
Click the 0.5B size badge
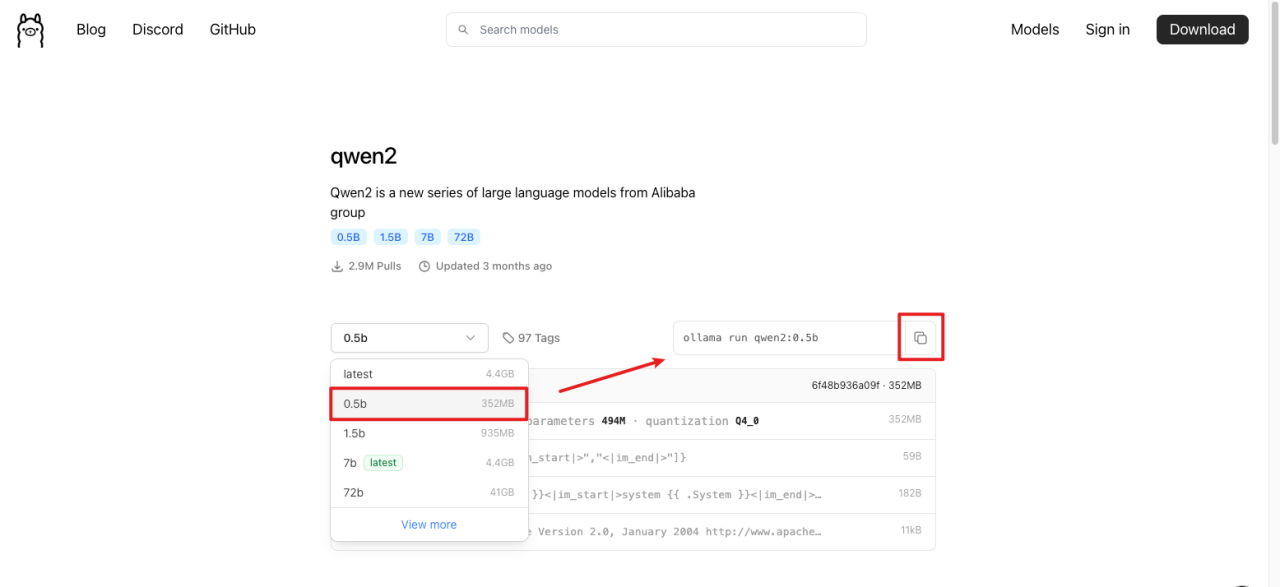point(348,237)
